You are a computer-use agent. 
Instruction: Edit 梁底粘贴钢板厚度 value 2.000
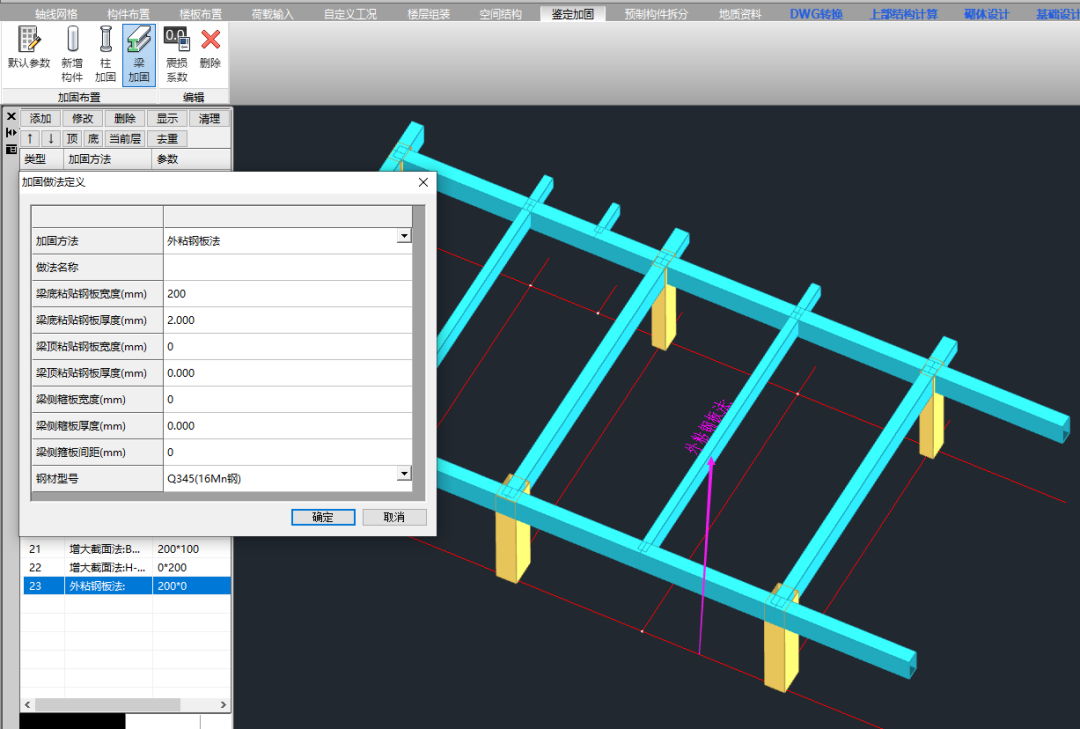[x=287, y=320]
